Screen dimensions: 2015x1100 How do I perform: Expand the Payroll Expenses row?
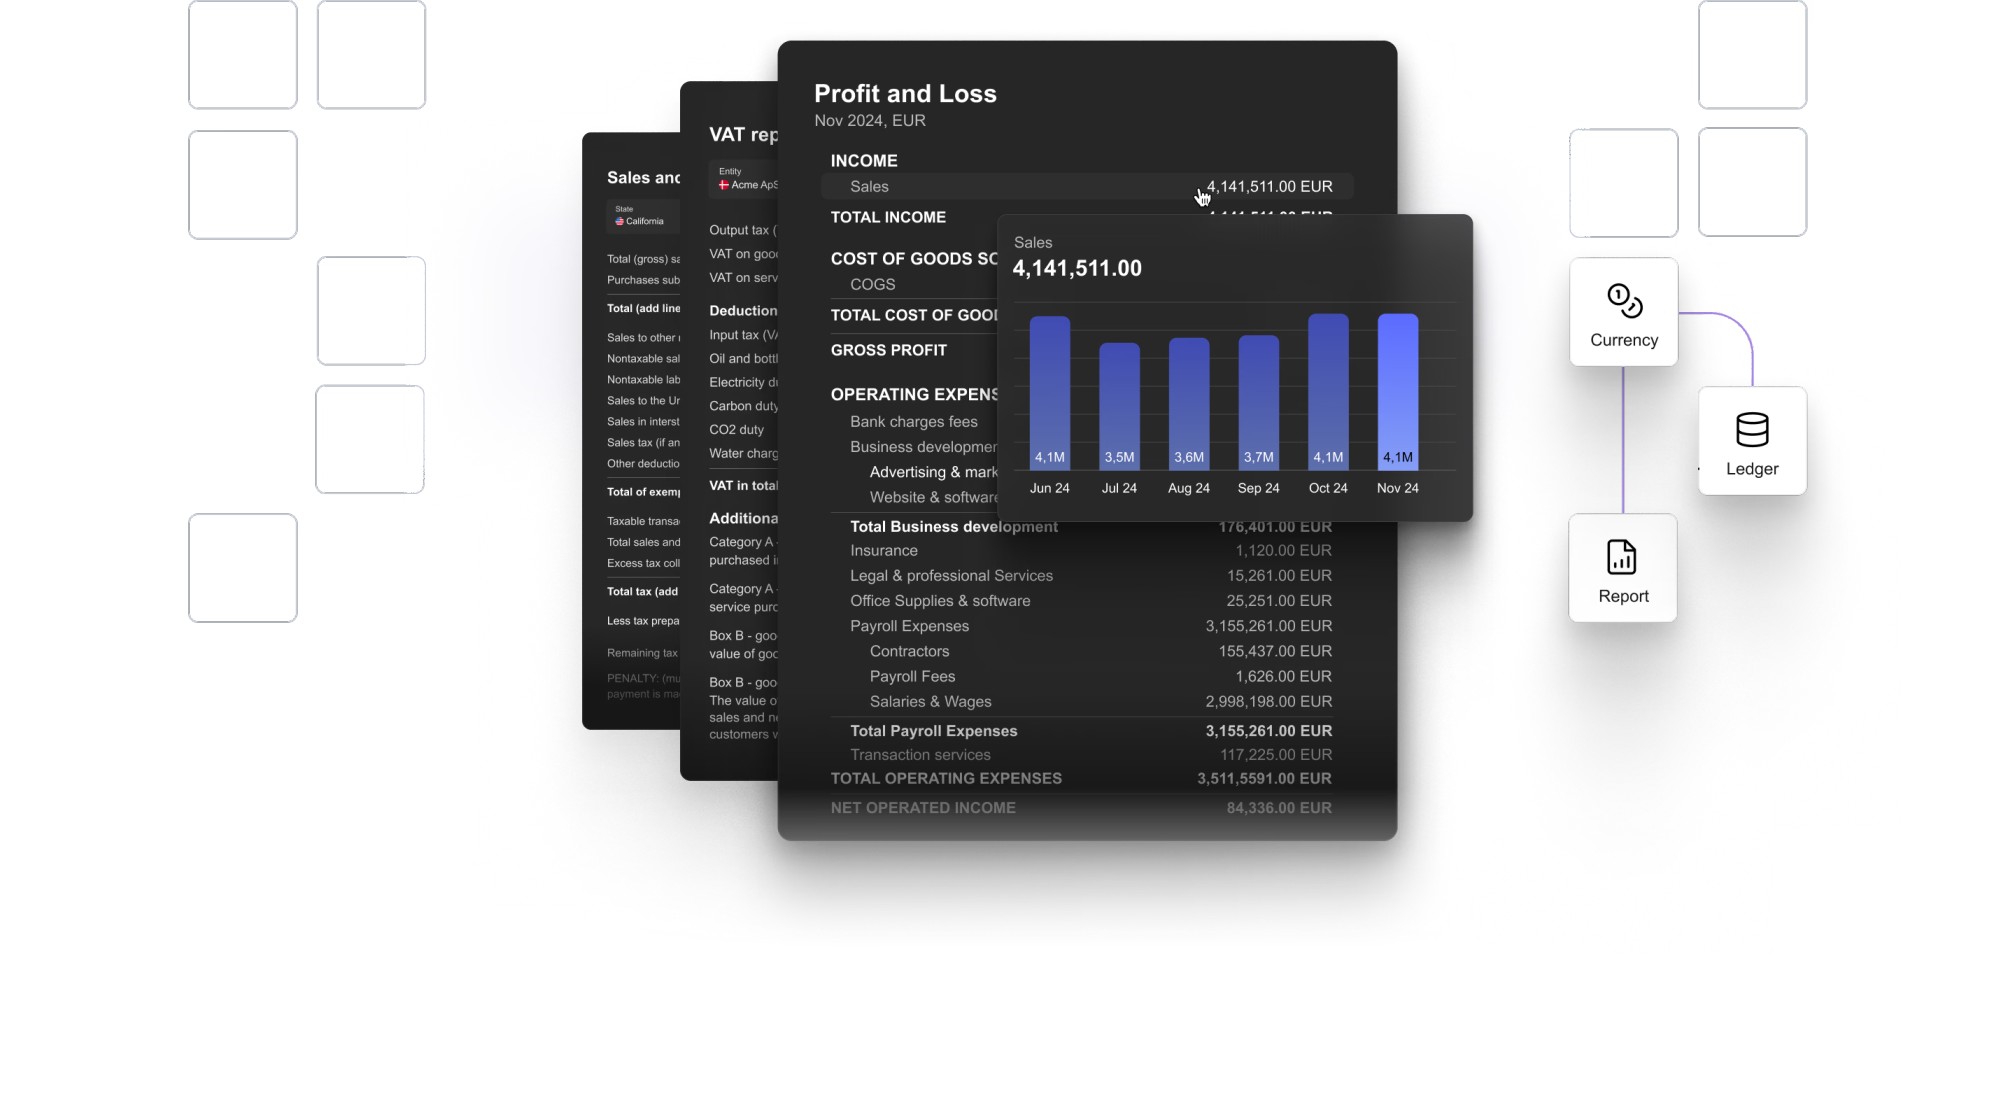(909, 626)
